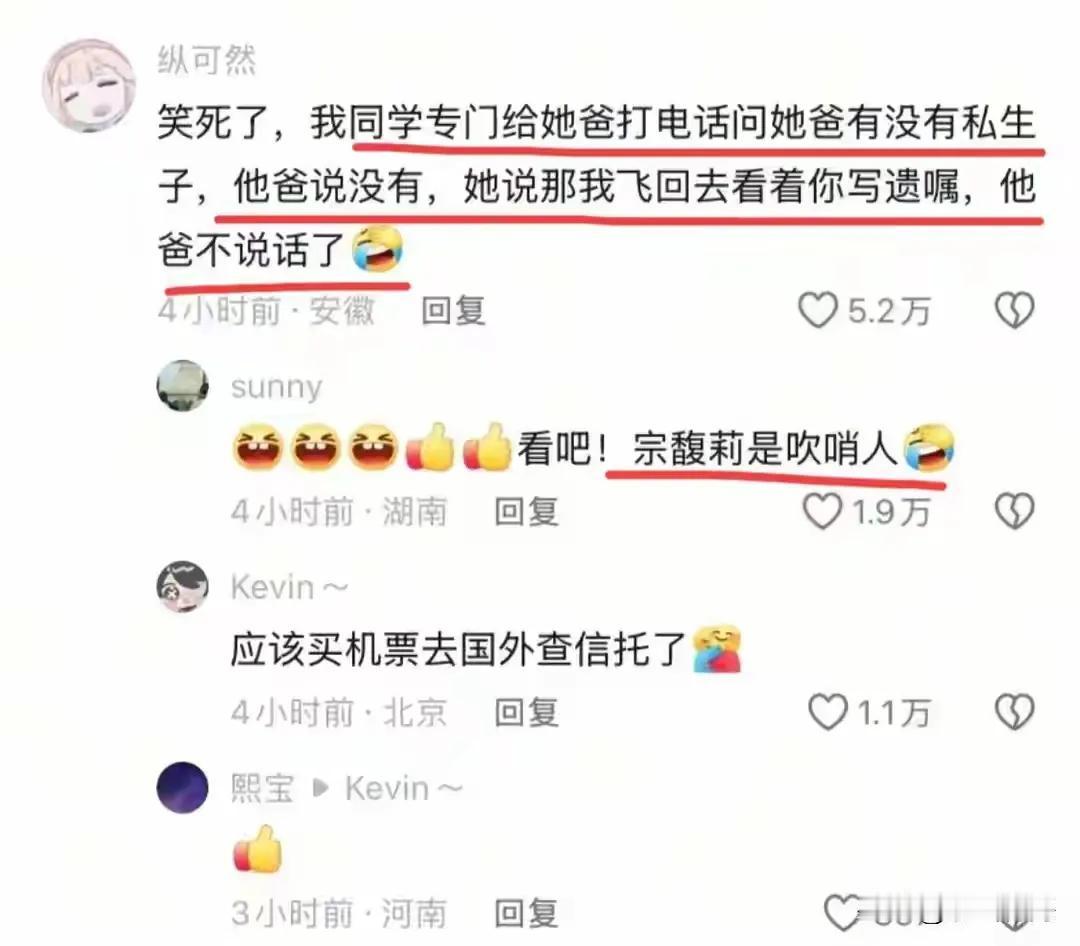
Task: Reply to 纵可然's comment from 安徽
Action: pos(453,311)
